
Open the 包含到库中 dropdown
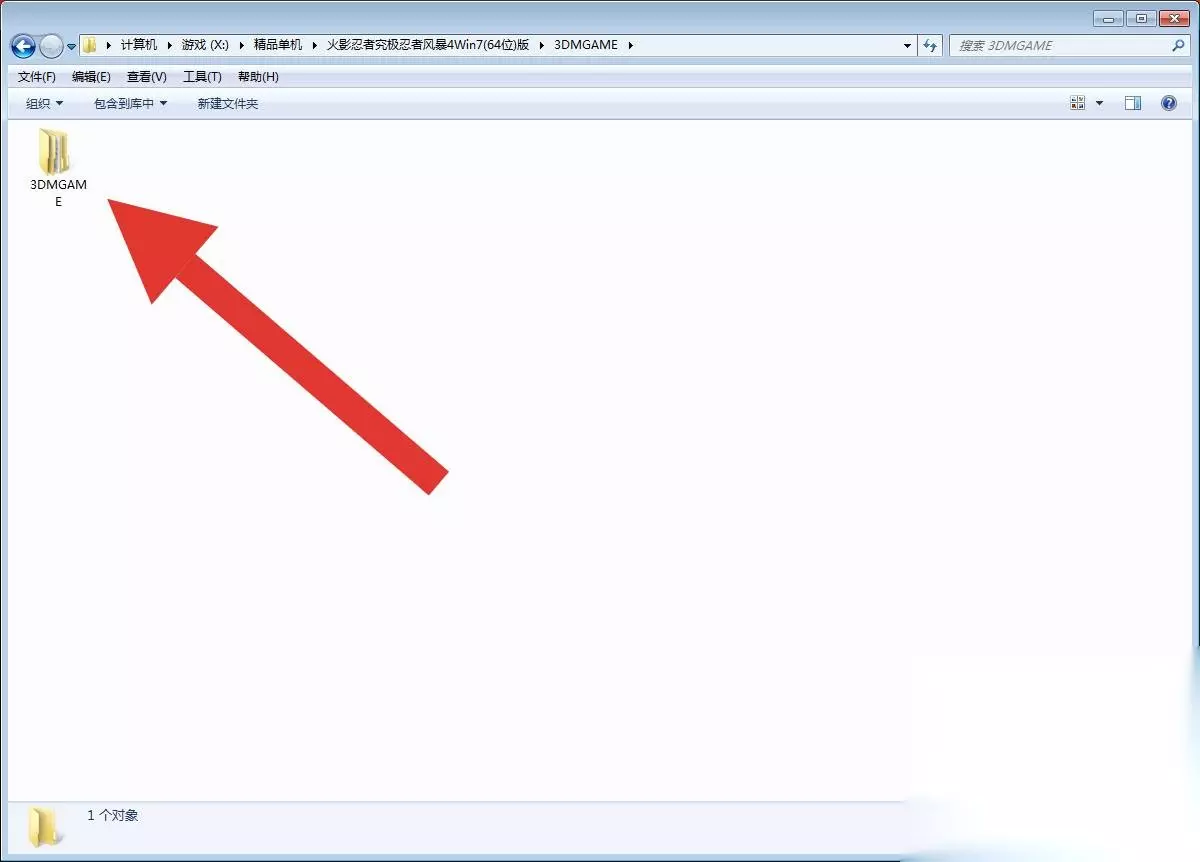coord(130,103)
